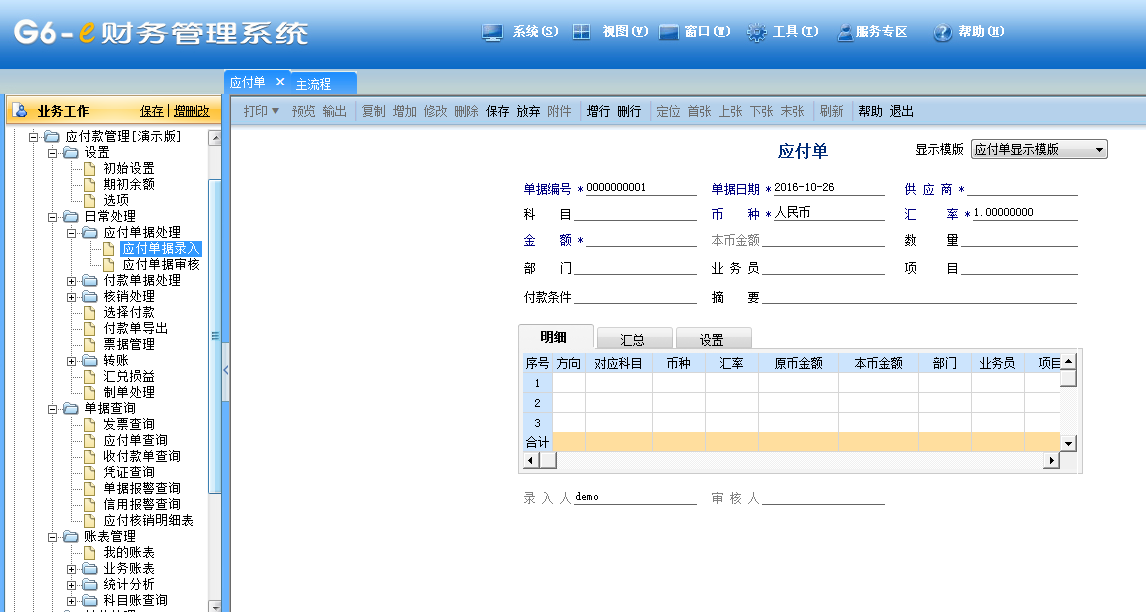Image resolution: width=1146 pixels, height=612 pixels.
Task: Collapse the 单据查询 tree node
Action: (53, 408)
